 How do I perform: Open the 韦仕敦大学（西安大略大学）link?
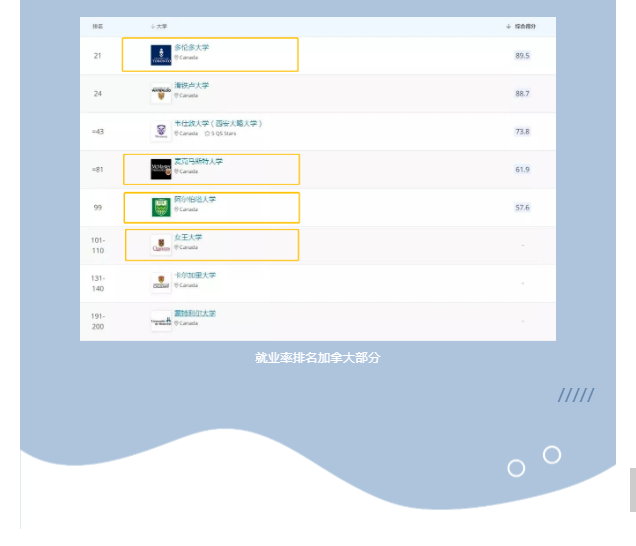pos(218,123)
